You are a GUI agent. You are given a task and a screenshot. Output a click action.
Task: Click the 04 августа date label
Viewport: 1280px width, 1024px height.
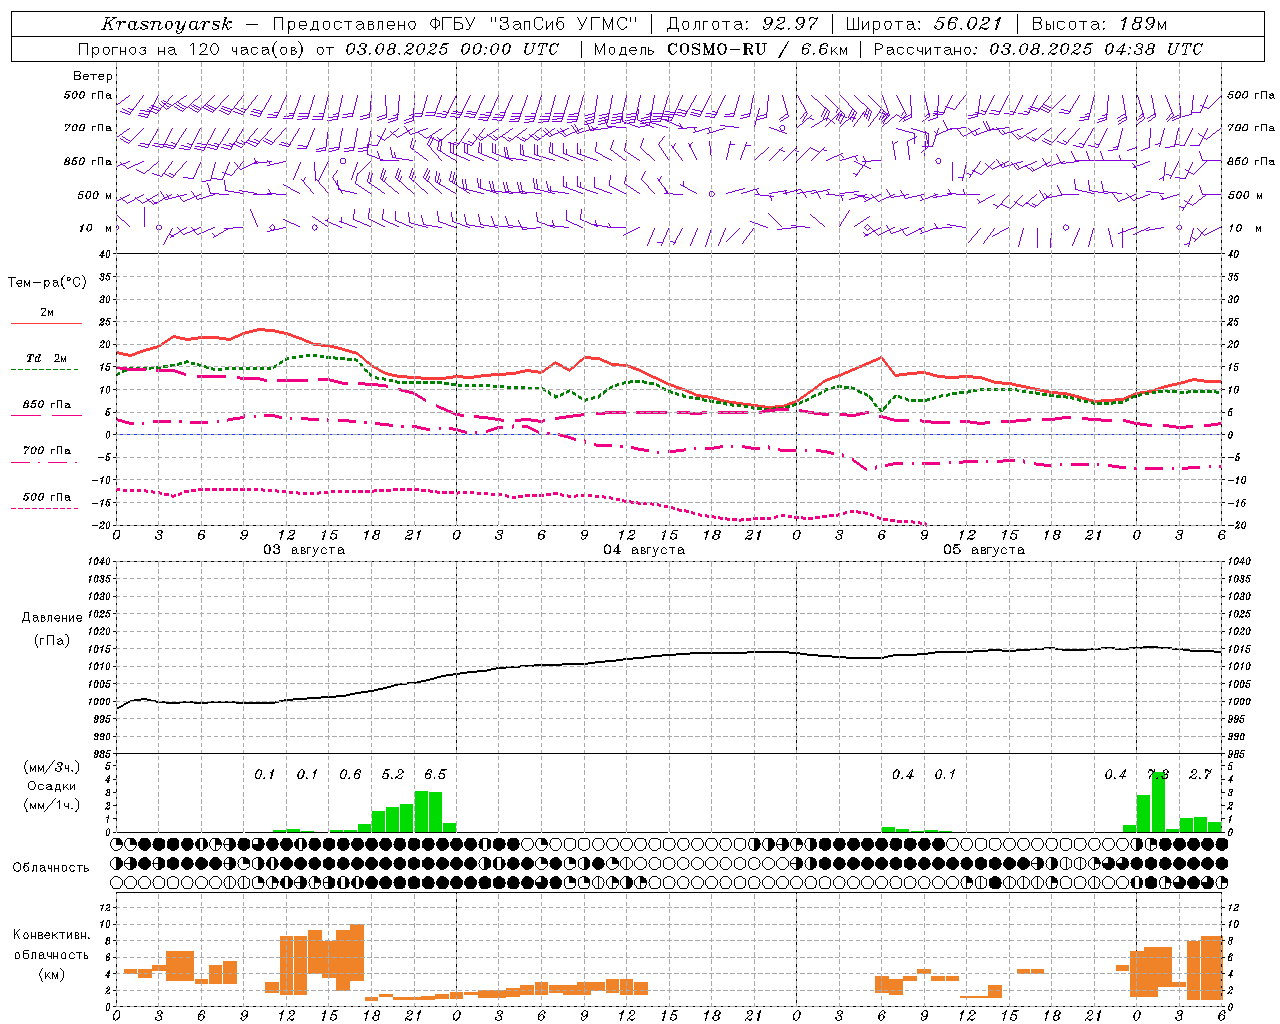(x=644, y=550)
